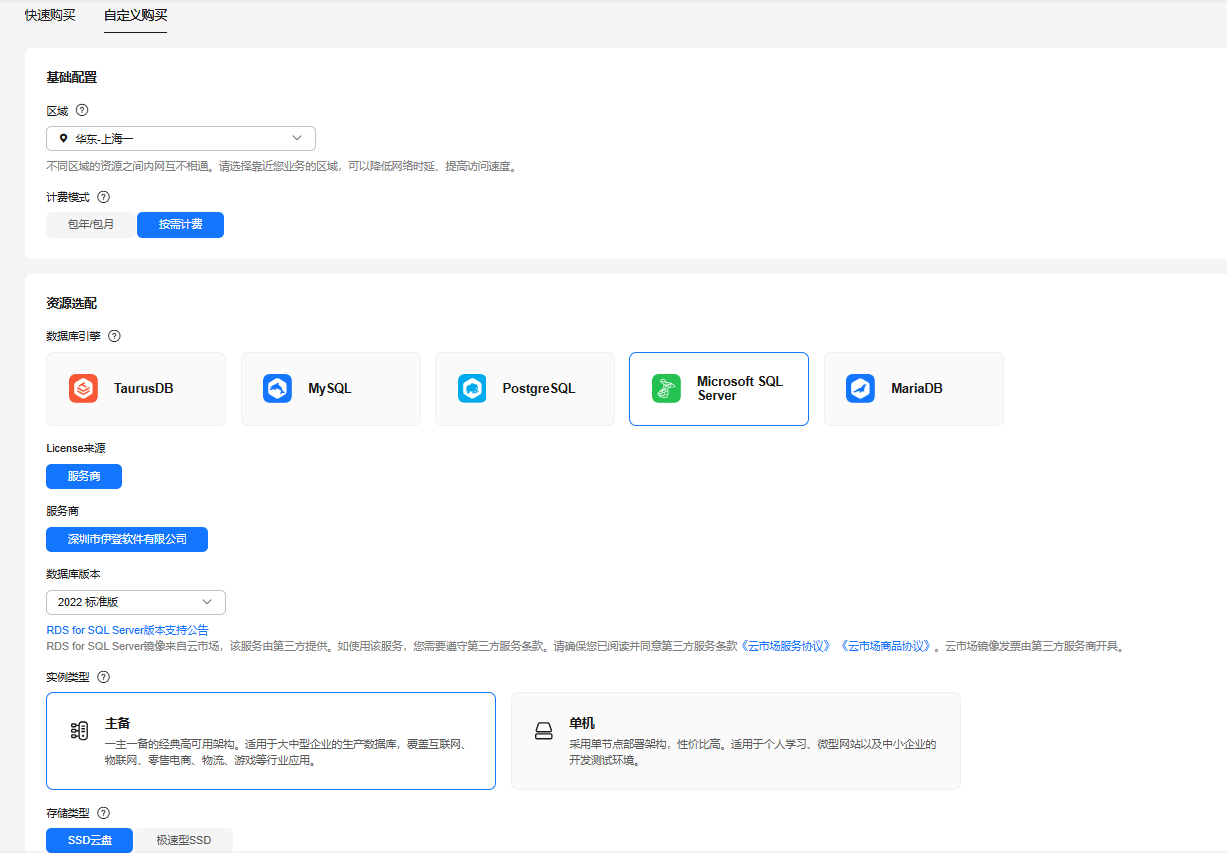1227x857 pixels.
Task: Choose the TaurusDB engine card
Action: click(x=136, y=389)
